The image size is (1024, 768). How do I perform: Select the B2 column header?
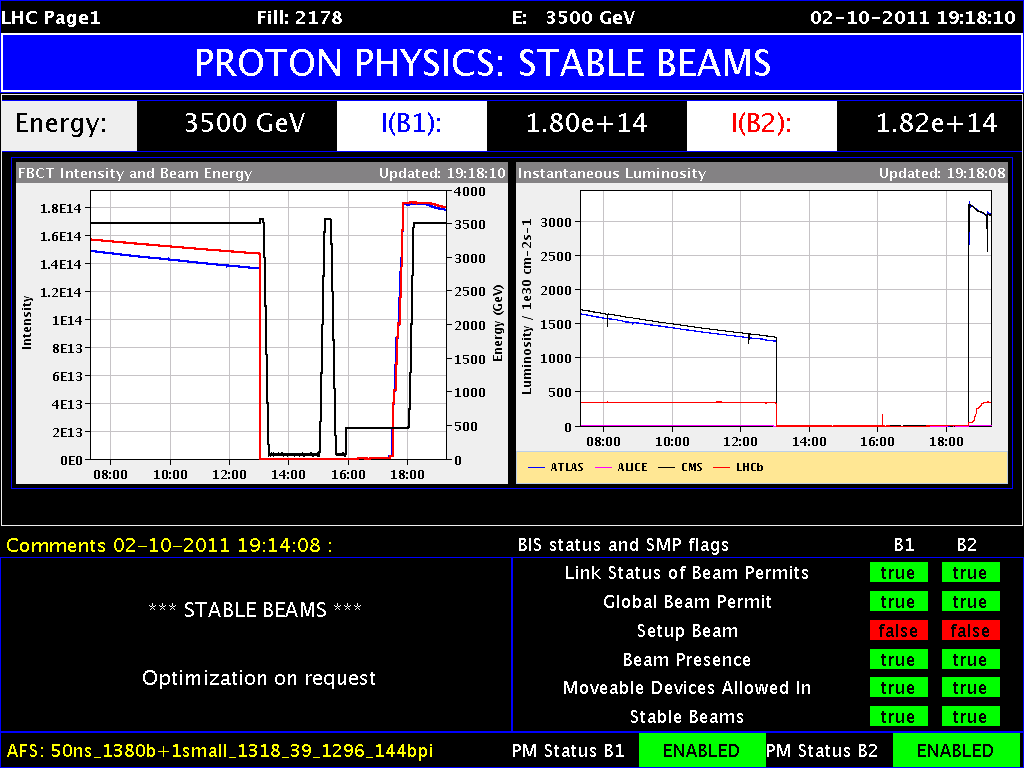click(x=967, y=545)
